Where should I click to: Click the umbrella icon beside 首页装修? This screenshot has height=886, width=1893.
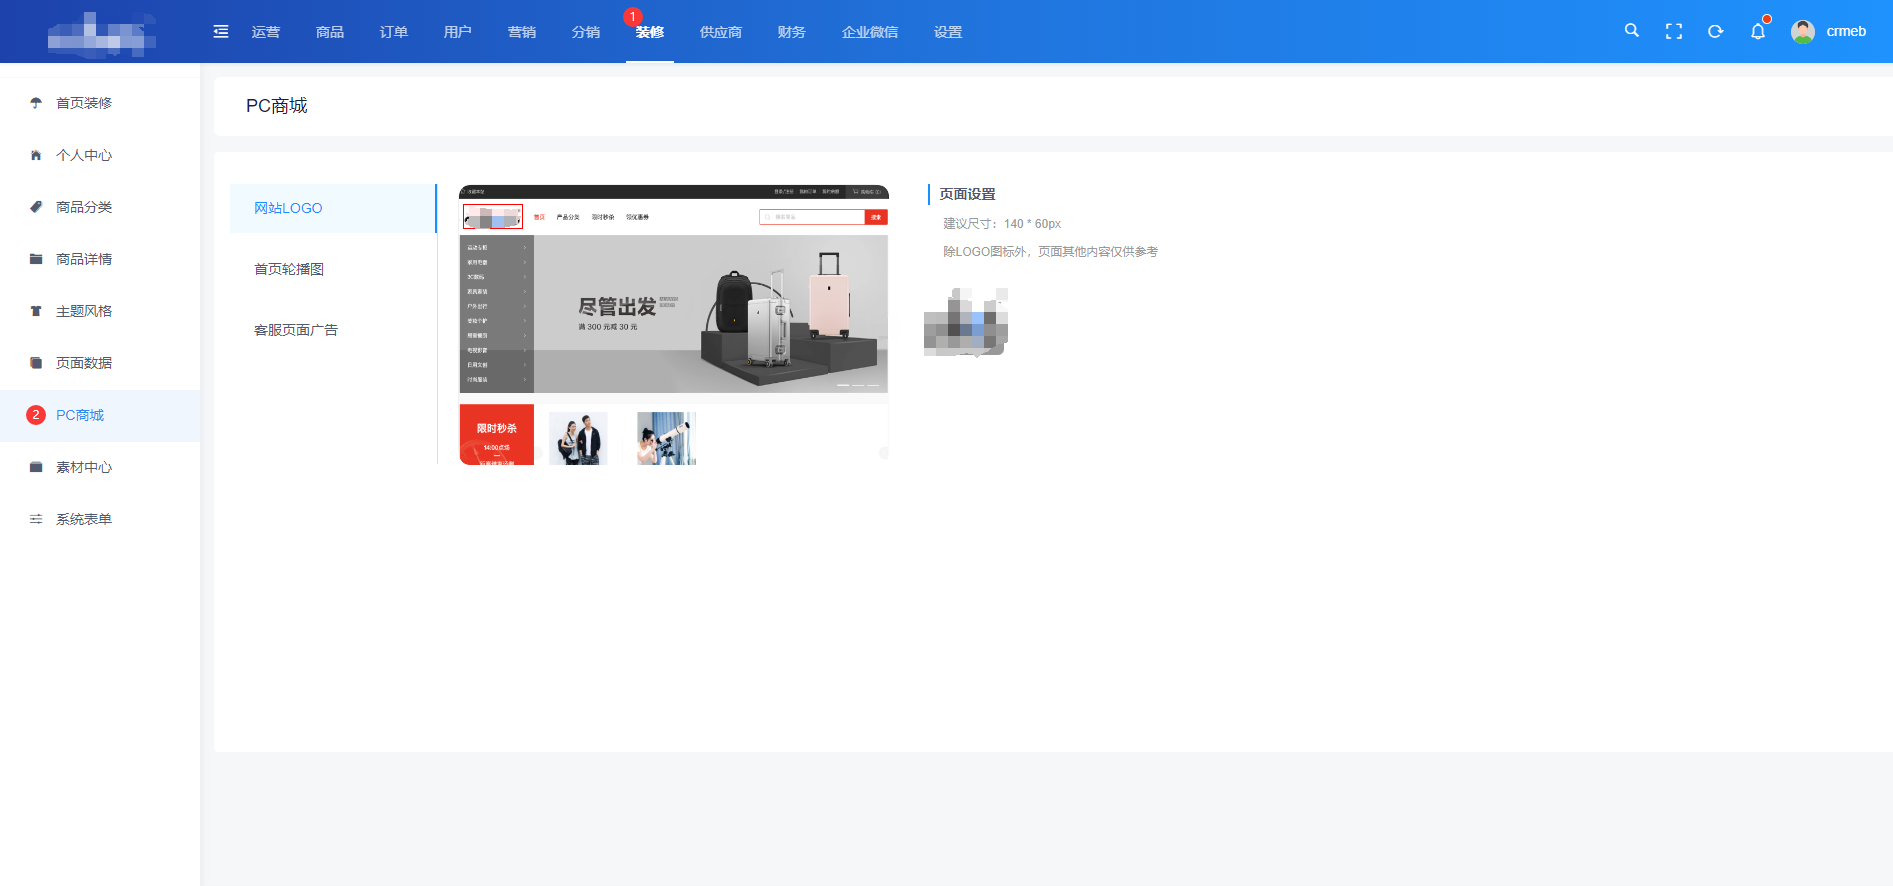36,103
